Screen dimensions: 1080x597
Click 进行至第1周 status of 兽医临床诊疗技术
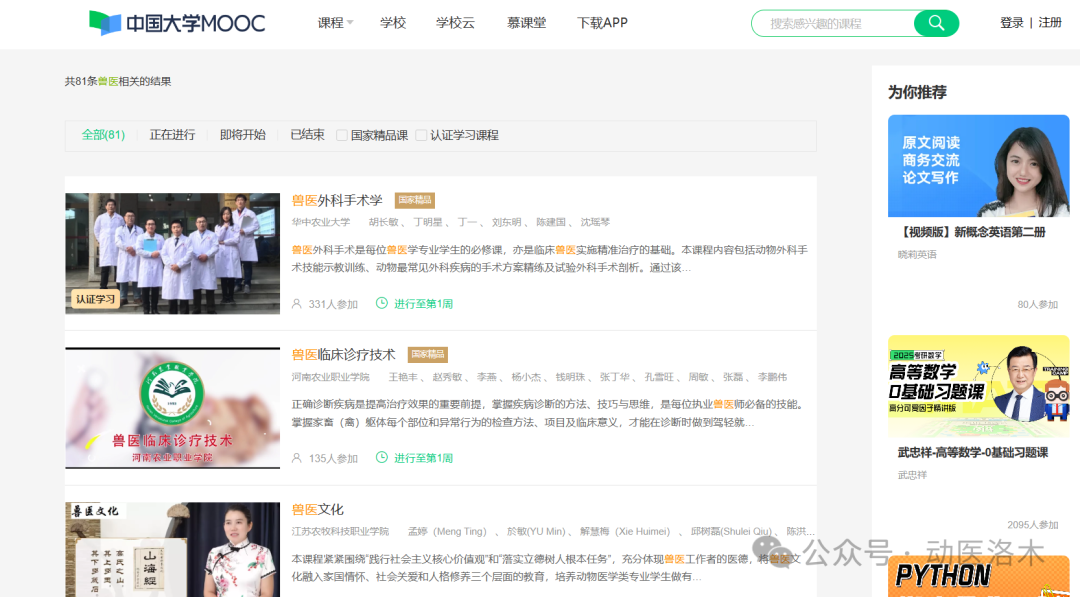(x=423, y=458)
